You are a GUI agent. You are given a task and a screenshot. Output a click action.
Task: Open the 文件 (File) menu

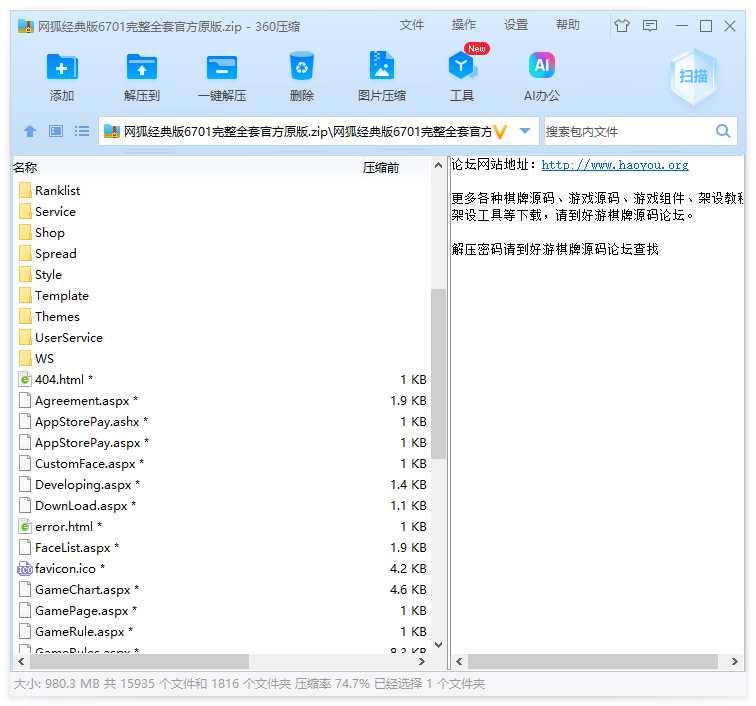(411, 25)
